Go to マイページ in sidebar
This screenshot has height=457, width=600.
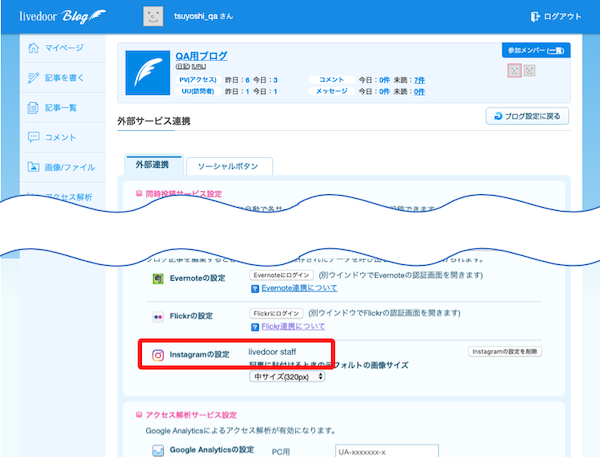point(64,48)
